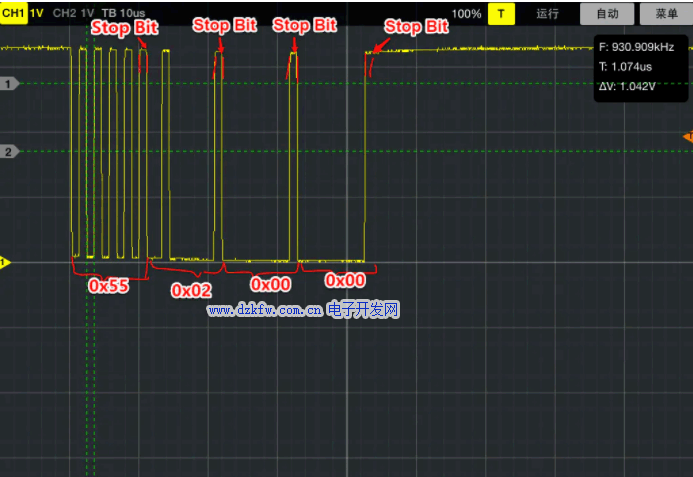Toggle the CH1 channel indicator
Screen dimensions: 693x477
[14, 14]
